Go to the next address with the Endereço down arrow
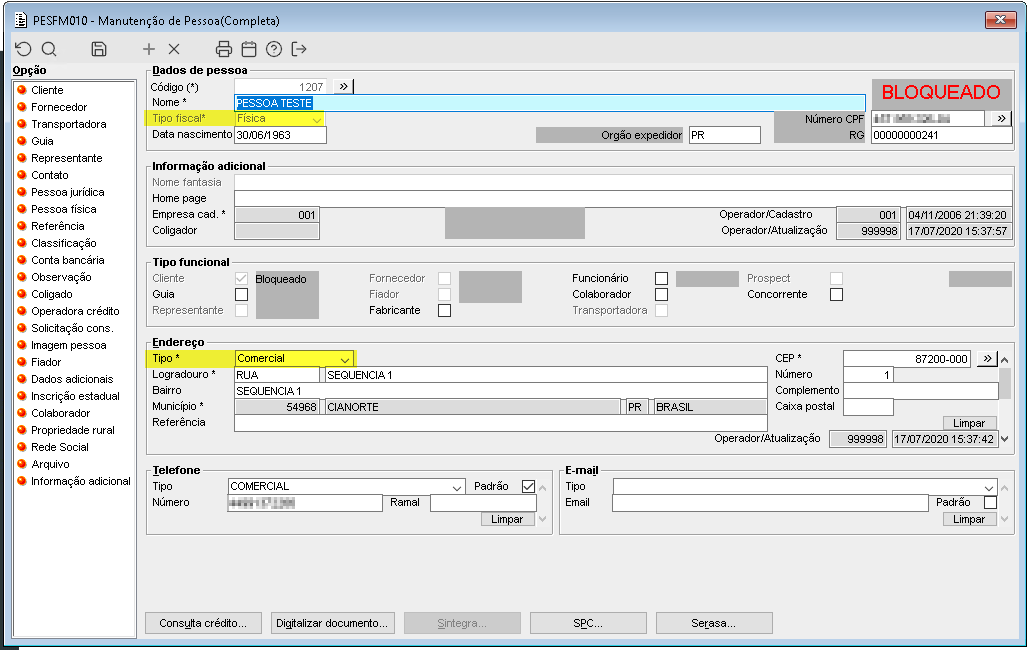The image size is (1027, 650). tap(1004, 439)
